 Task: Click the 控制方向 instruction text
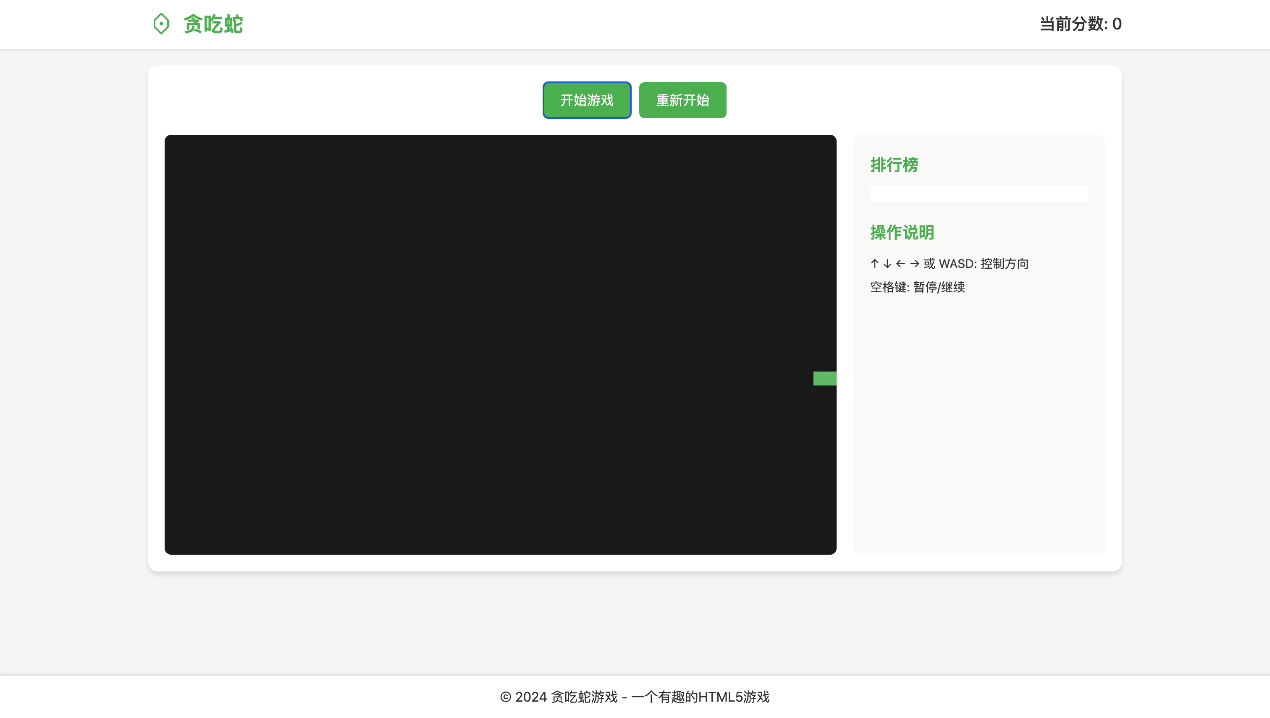pyautogui.click(x=1005, y=264)
